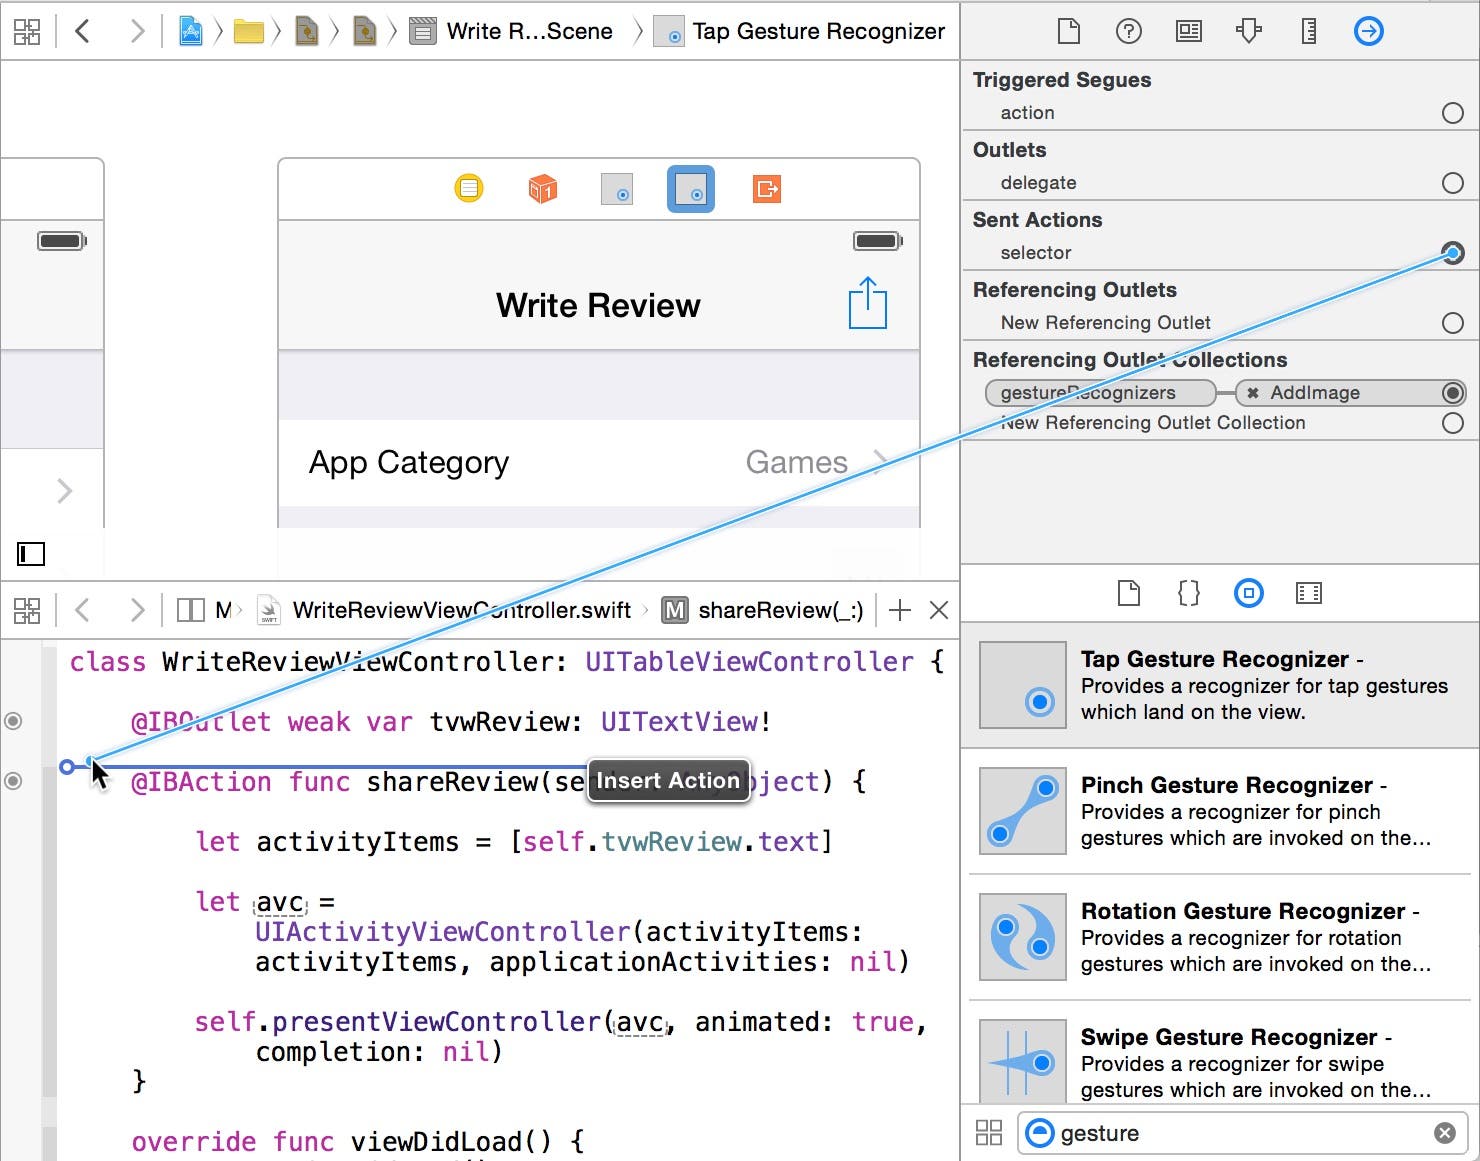This screenshot has height=1161, width=1480.
Task: Select the yellow view controller dock icon
Action: tap(468, 188)
